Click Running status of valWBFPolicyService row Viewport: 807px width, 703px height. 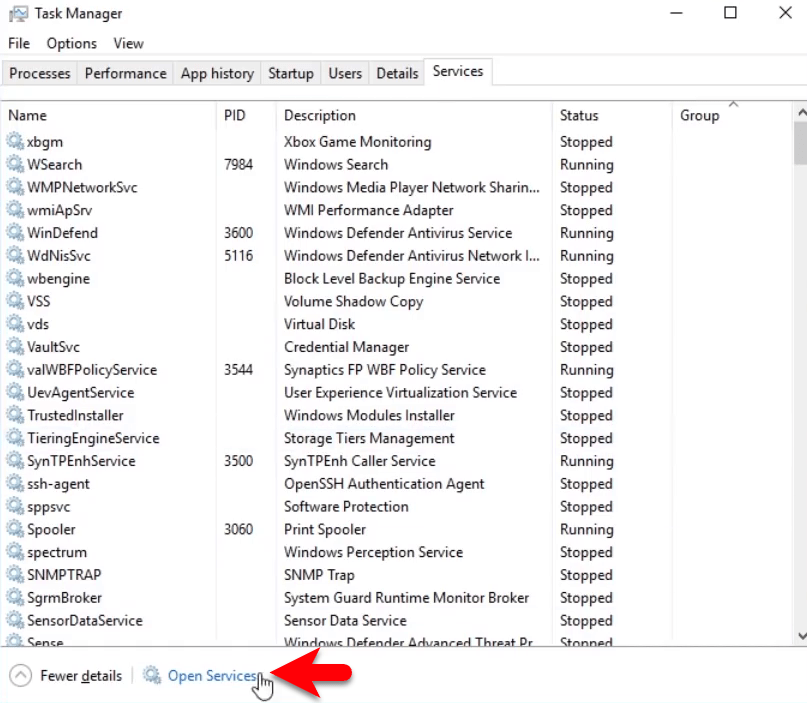587,370
